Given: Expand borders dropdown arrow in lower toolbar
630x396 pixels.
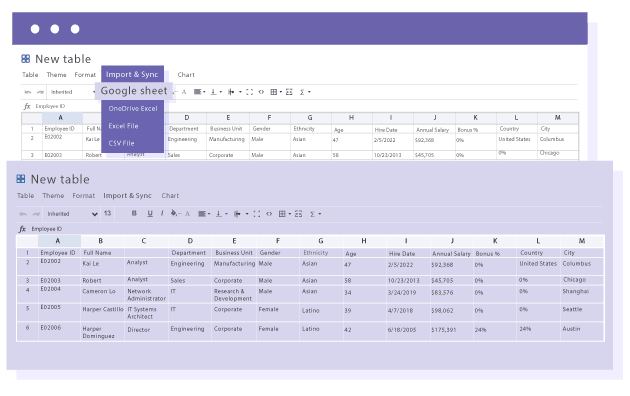Looking at the screenshot, I should (x=290, y=214).
